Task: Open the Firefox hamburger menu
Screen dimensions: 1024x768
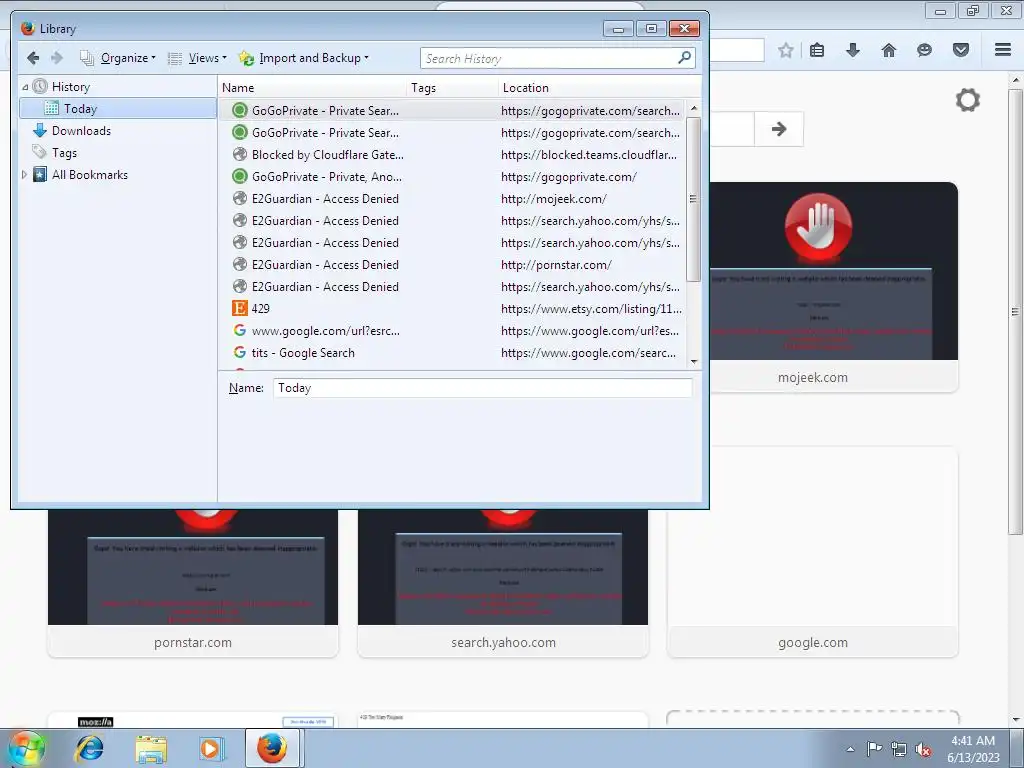Action: pos(1003,50)
